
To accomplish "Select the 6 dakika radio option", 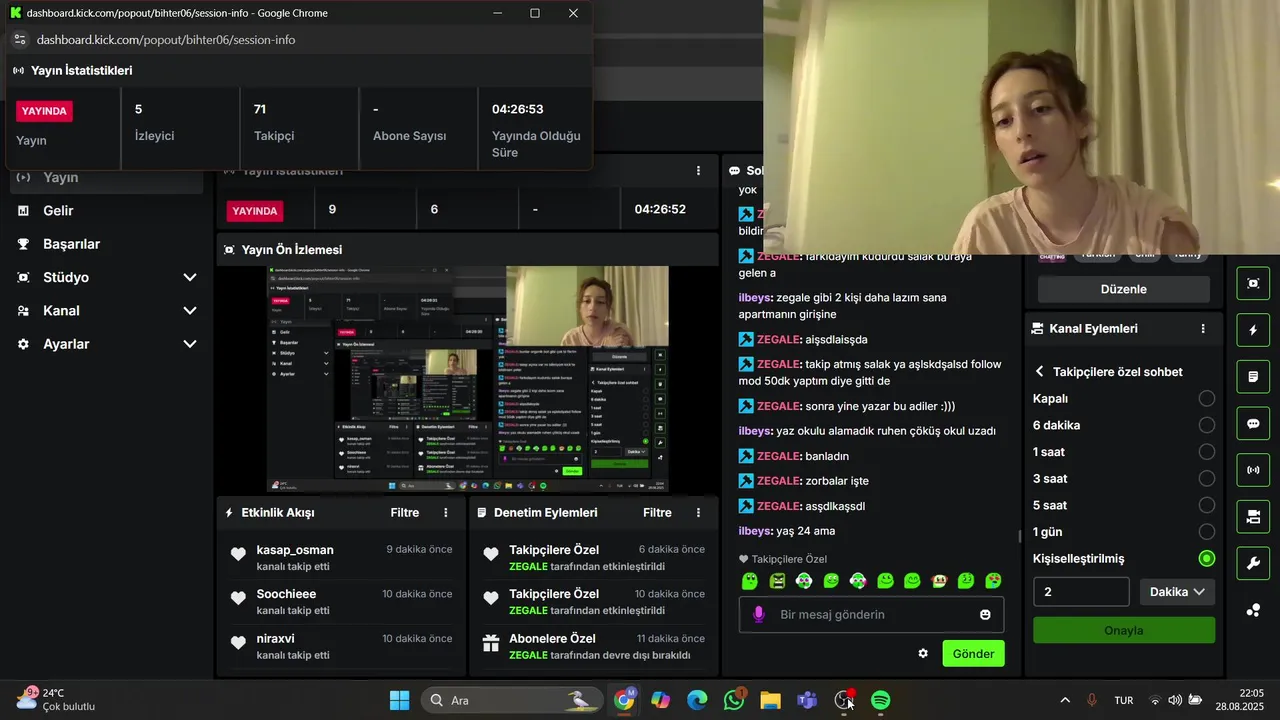I will [x=1207, y=425].
